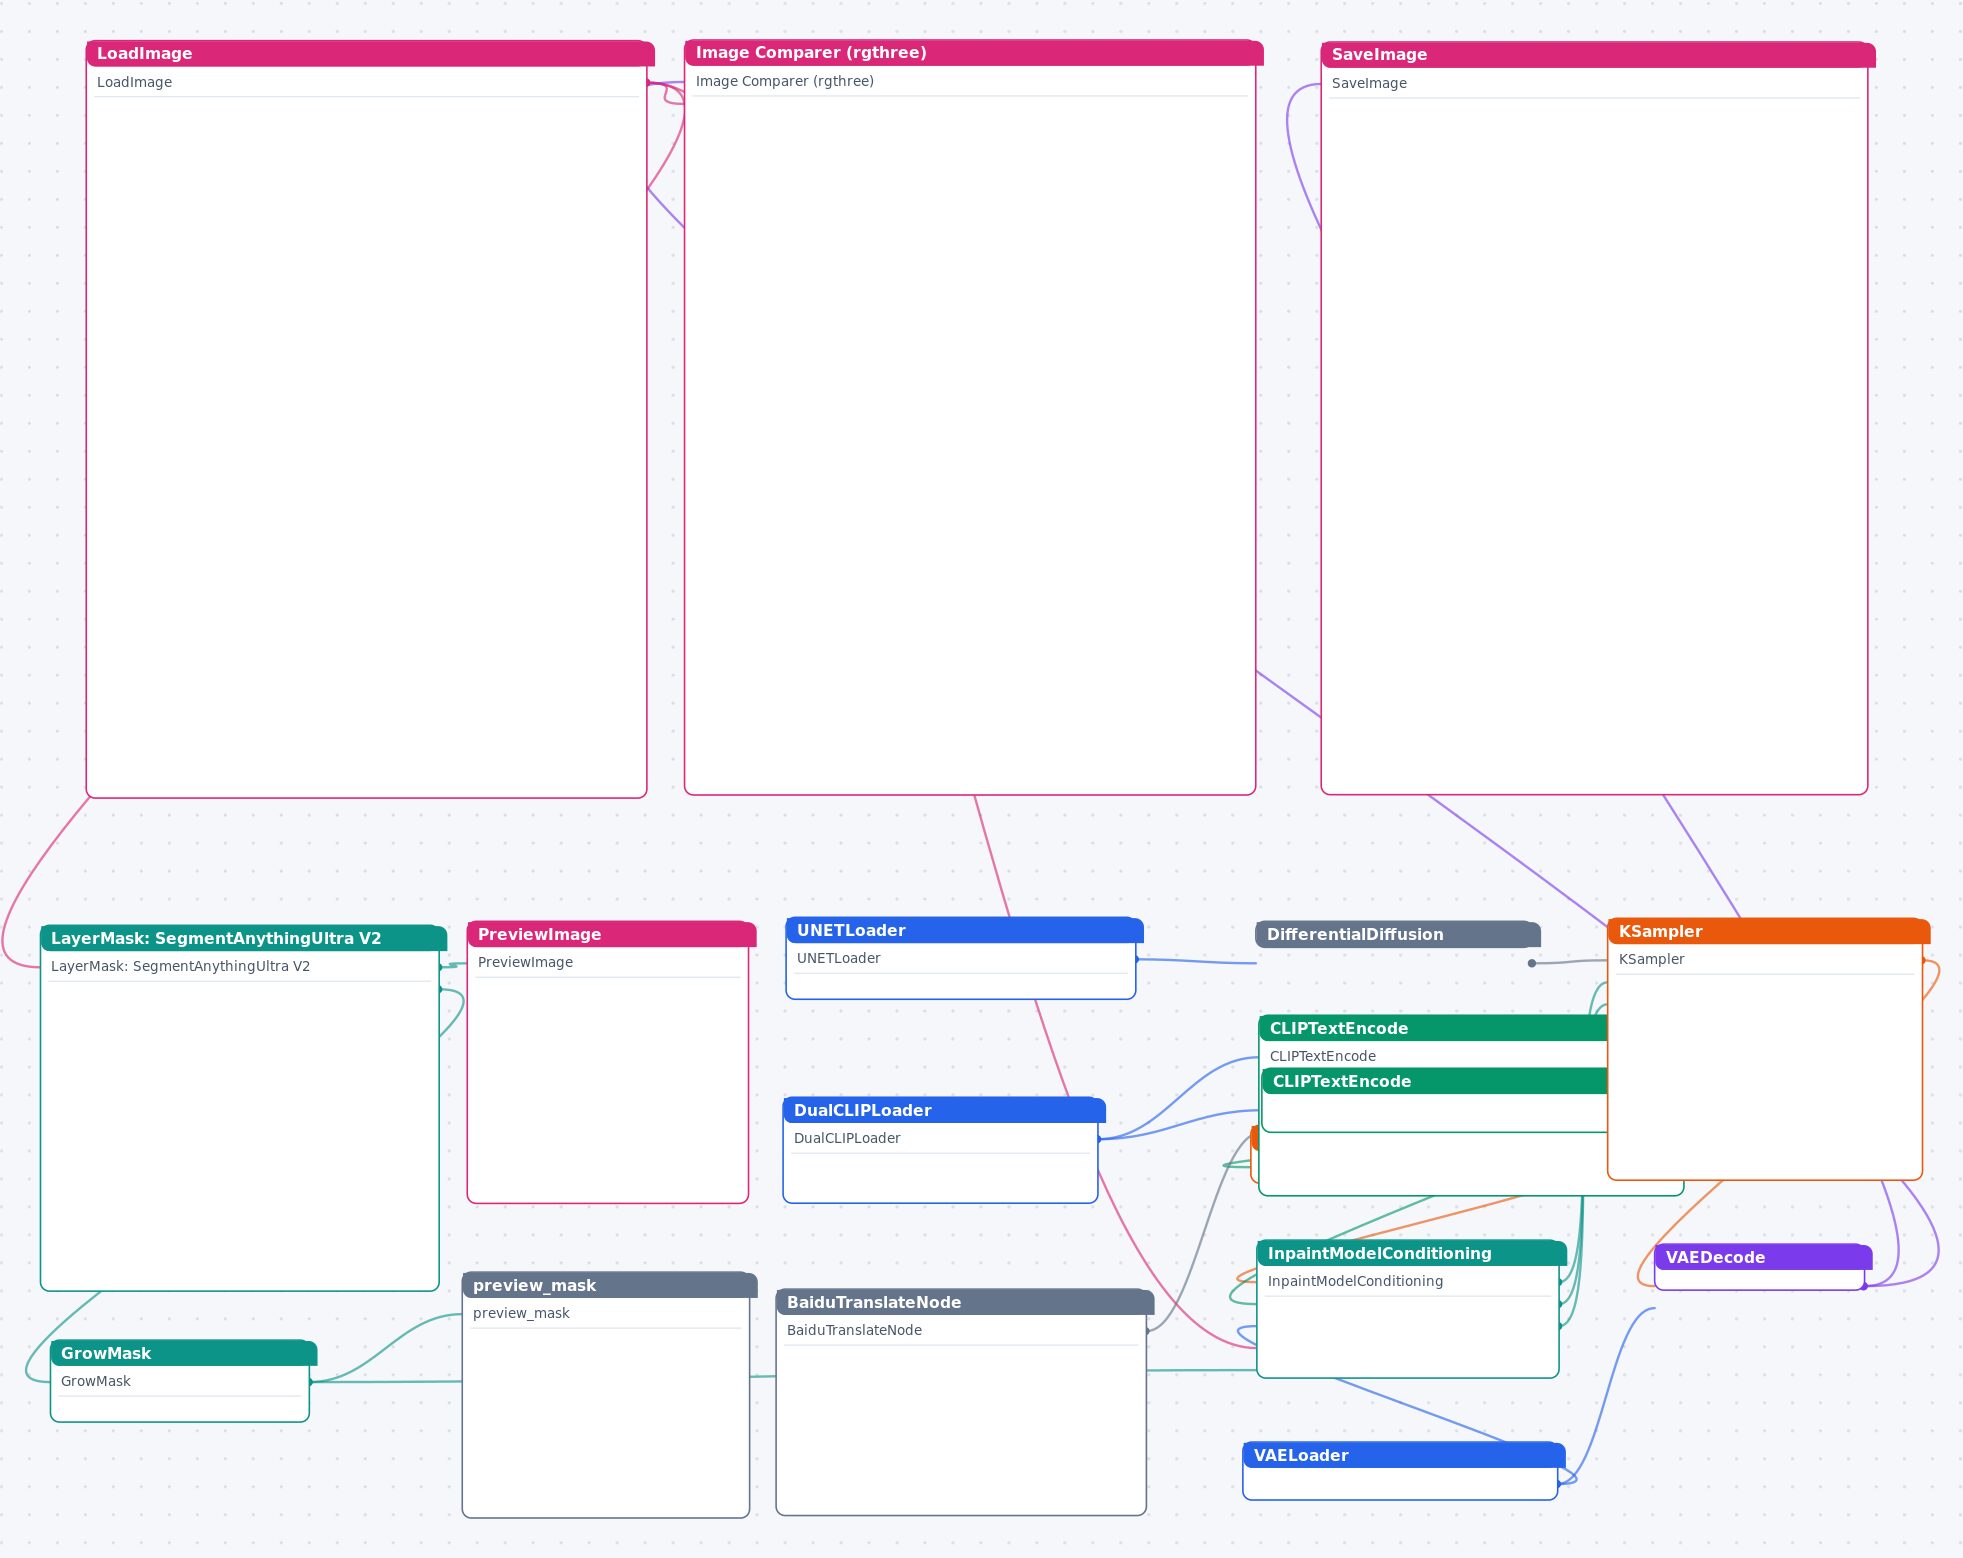Screen dimensions: 1963x1558
Task: Select the purple VAEDecode node header
Action: pyautogui.click(x=1763, y=1257)
